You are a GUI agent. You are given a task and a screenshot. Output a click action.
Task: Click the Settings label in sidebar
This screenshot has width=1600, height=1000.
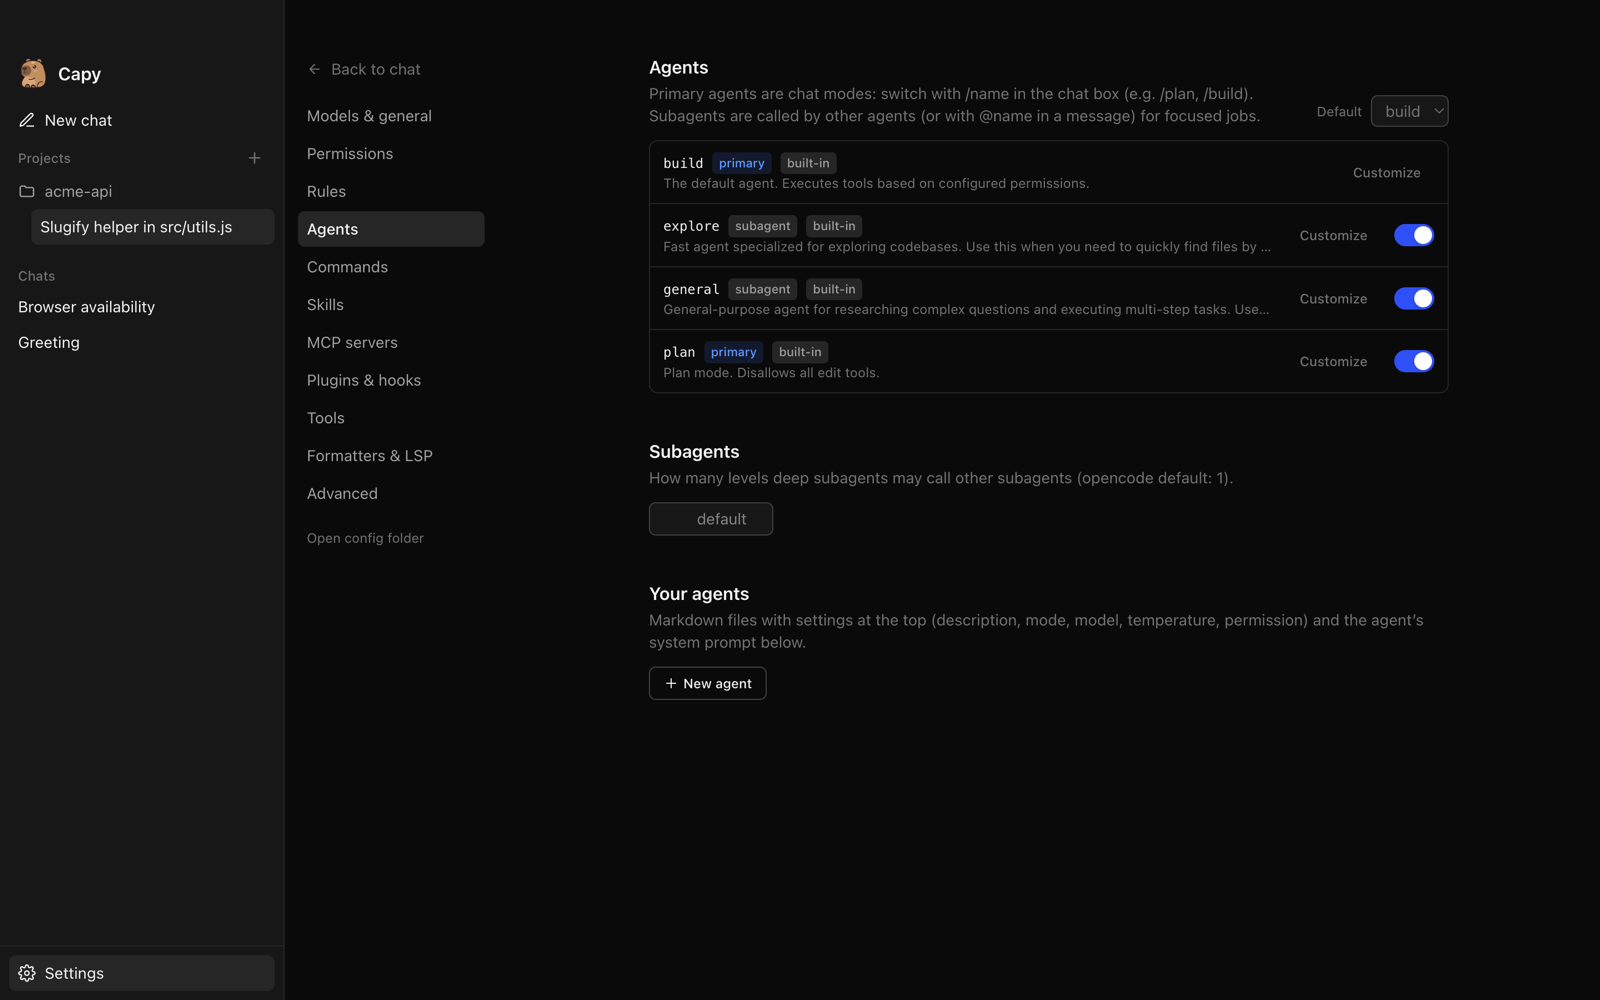click(x=74, y=973)
